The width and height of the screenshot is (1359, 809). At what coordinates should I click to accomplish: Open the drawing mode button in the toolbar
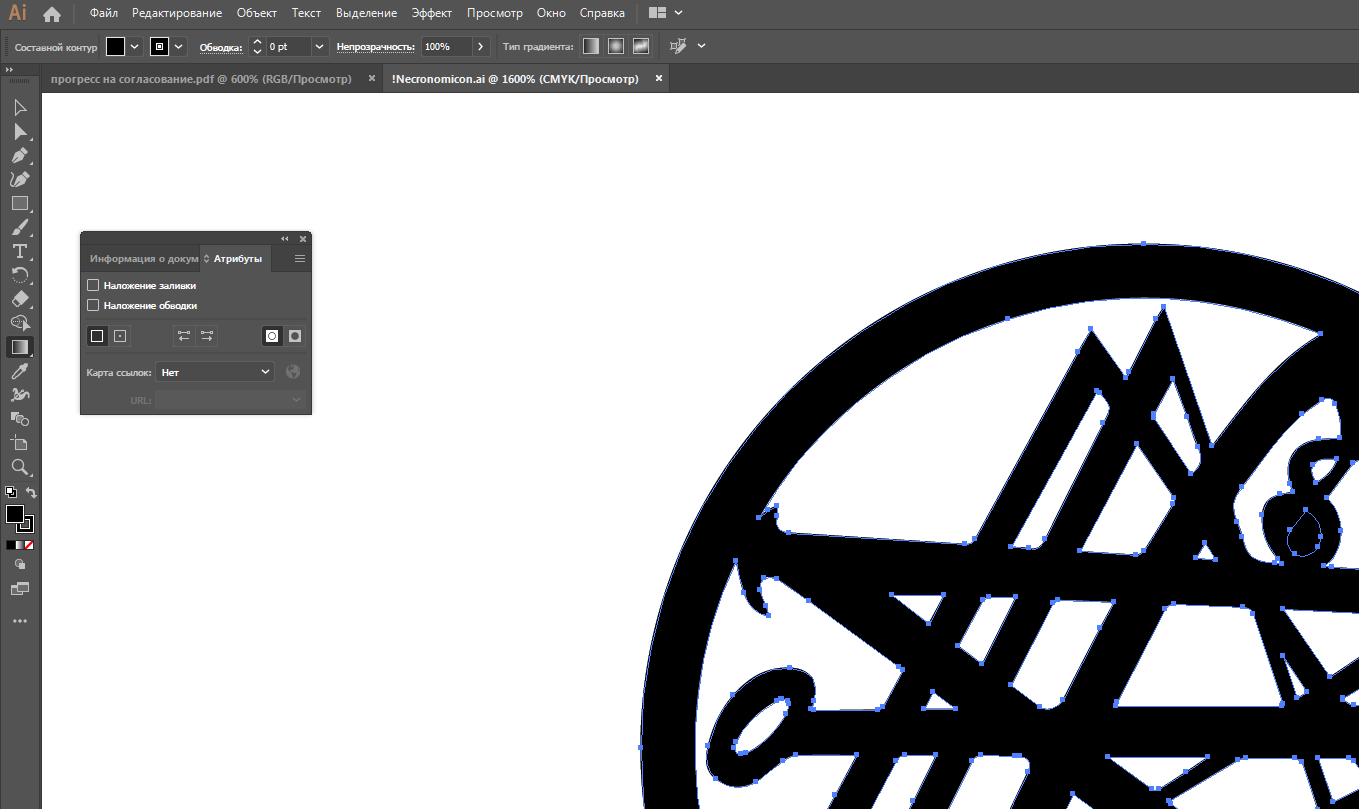pyautogui.click(x=20, y=565)
